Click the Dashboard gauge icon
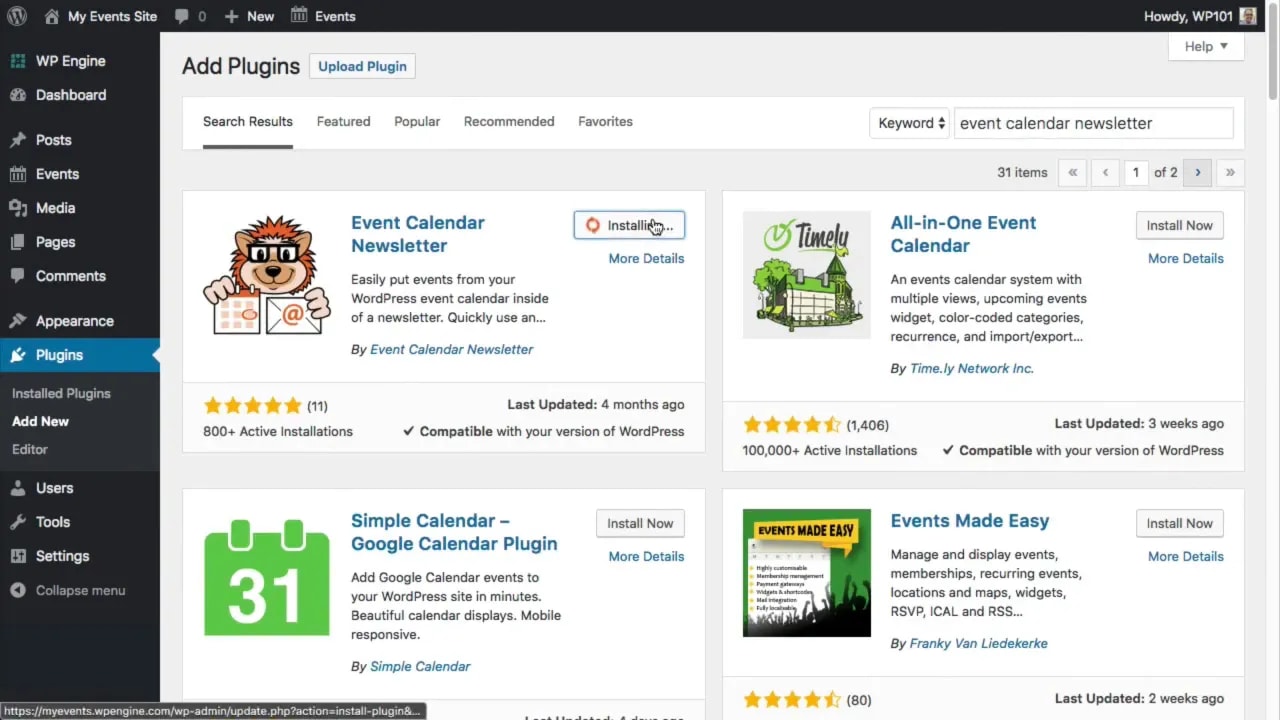This screenshot has width=1280, height=720. point(18,95)
